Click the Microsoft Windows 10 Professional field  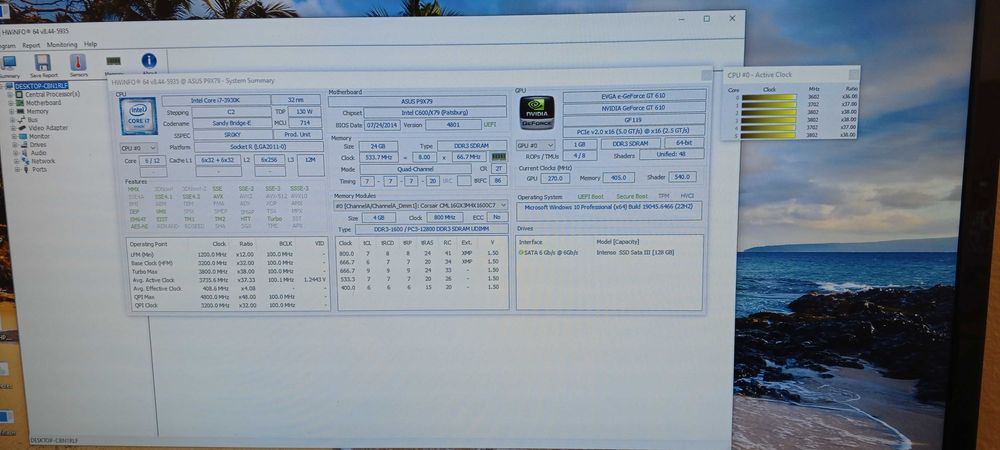tap(609, 210)
